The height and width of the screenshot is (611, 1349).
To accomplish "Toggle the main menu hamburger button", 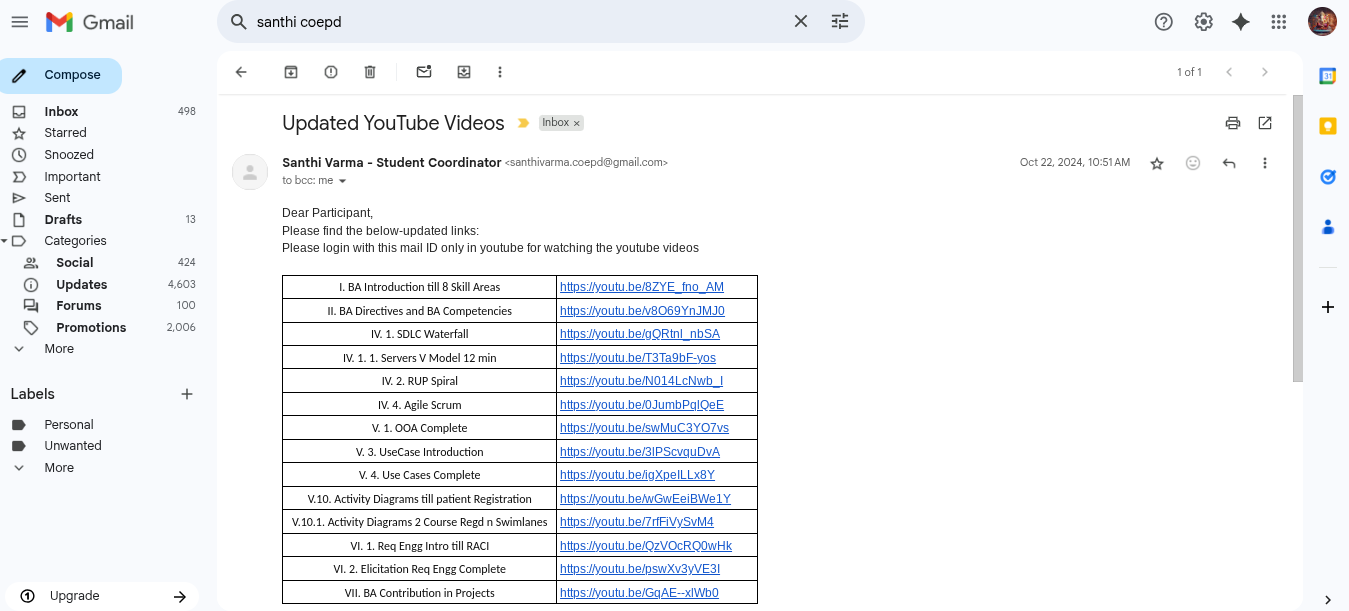I will tap(20, 22).
